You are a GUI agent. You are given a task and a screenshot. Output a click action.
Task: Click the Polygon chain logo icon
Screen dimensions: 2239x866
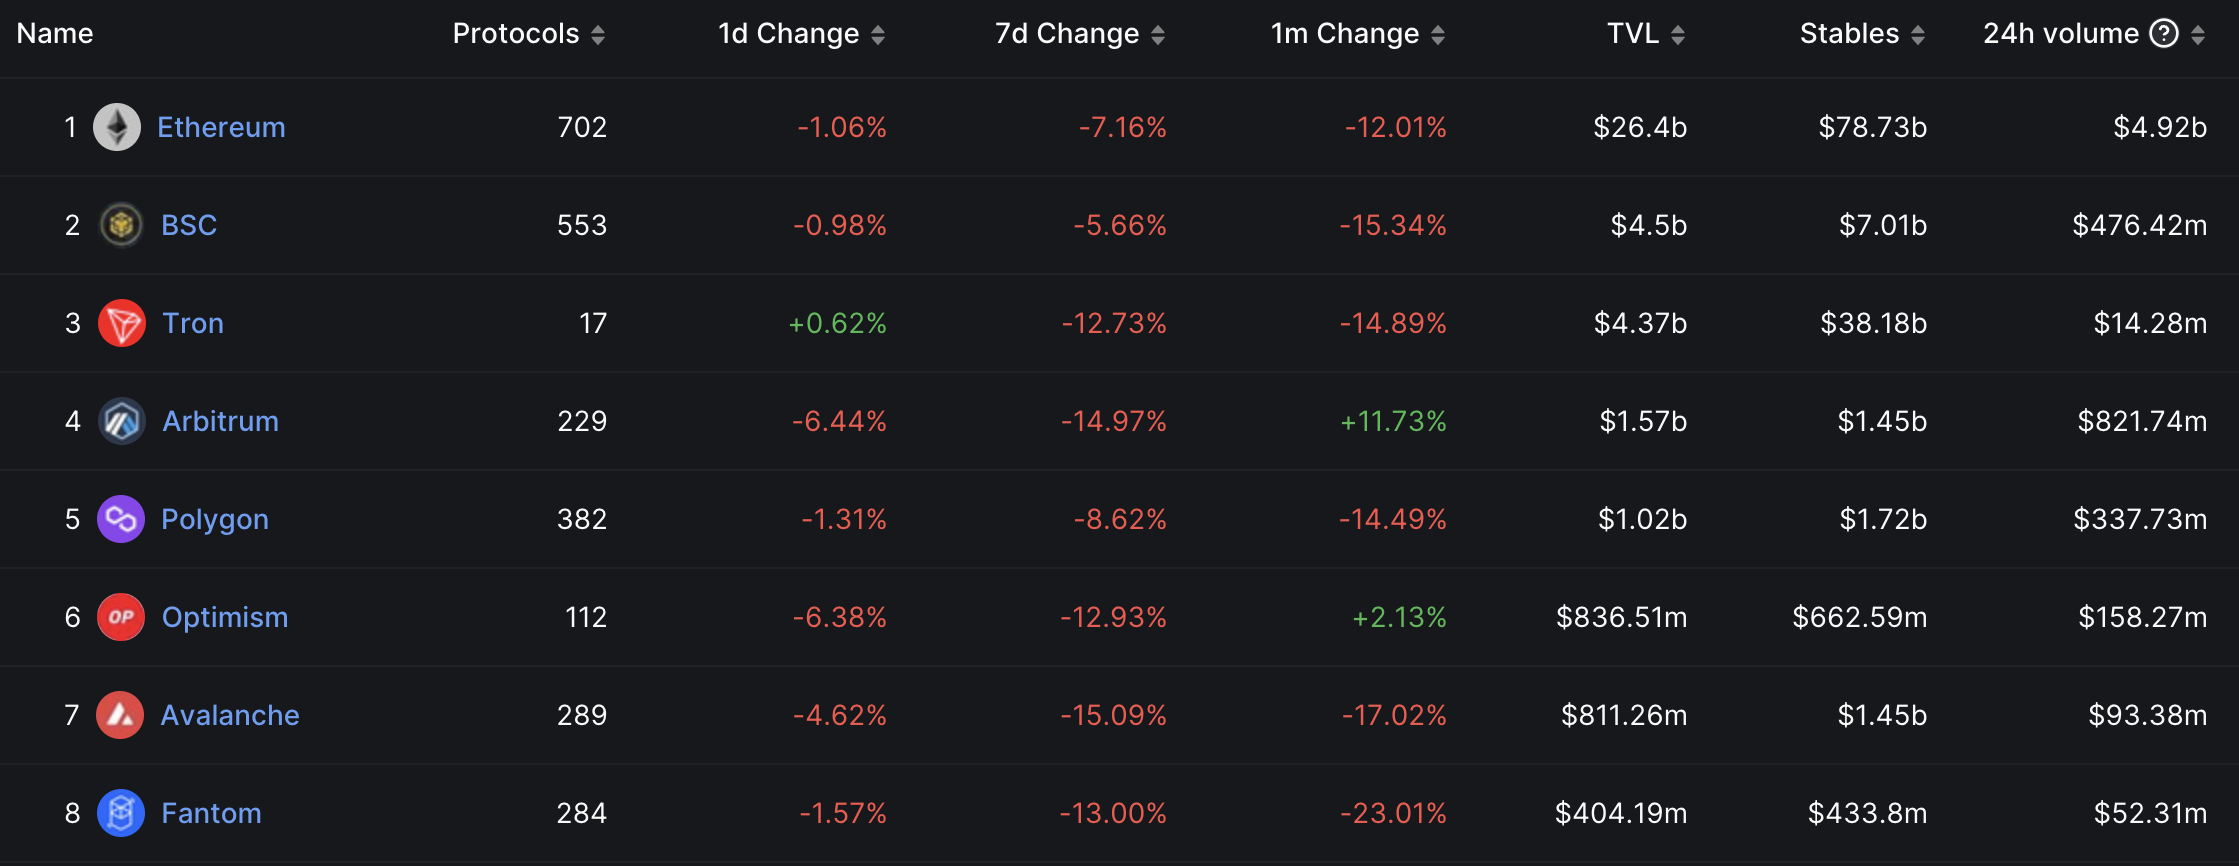pyautogui.click(x=121, y=519)
